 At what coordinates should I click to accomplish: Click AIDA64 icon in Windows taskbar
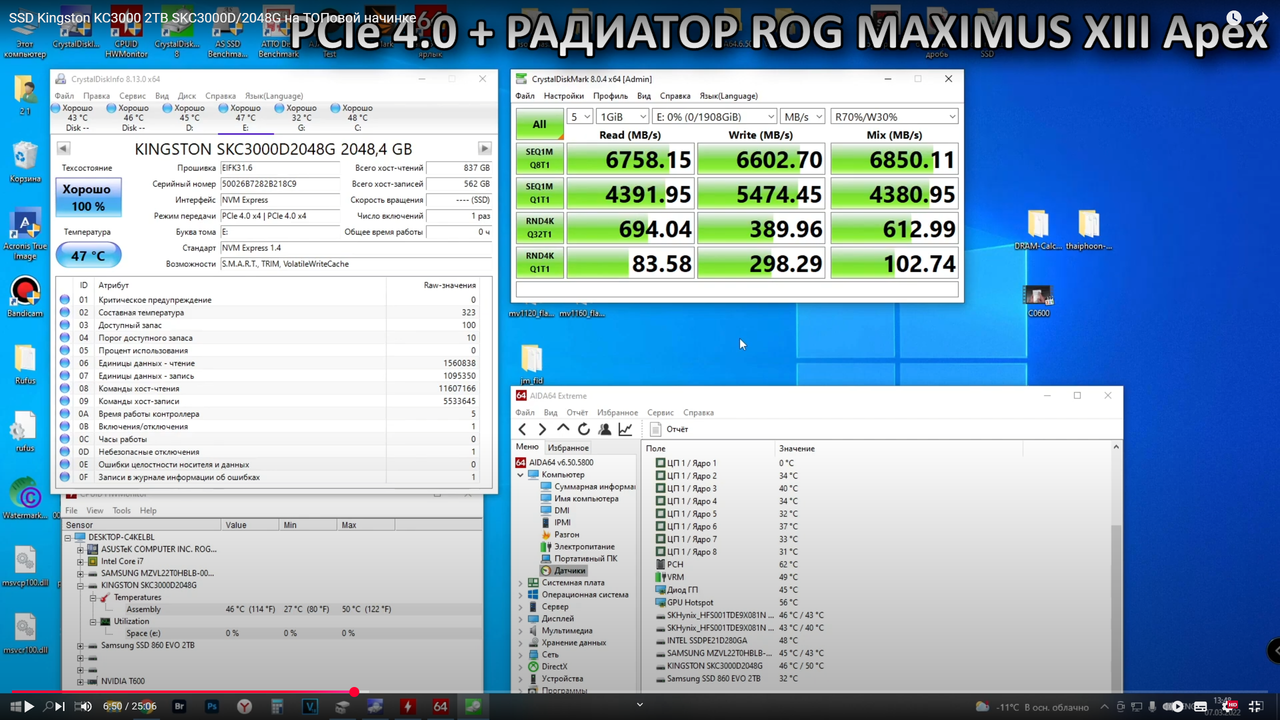(x=440, y=706)
